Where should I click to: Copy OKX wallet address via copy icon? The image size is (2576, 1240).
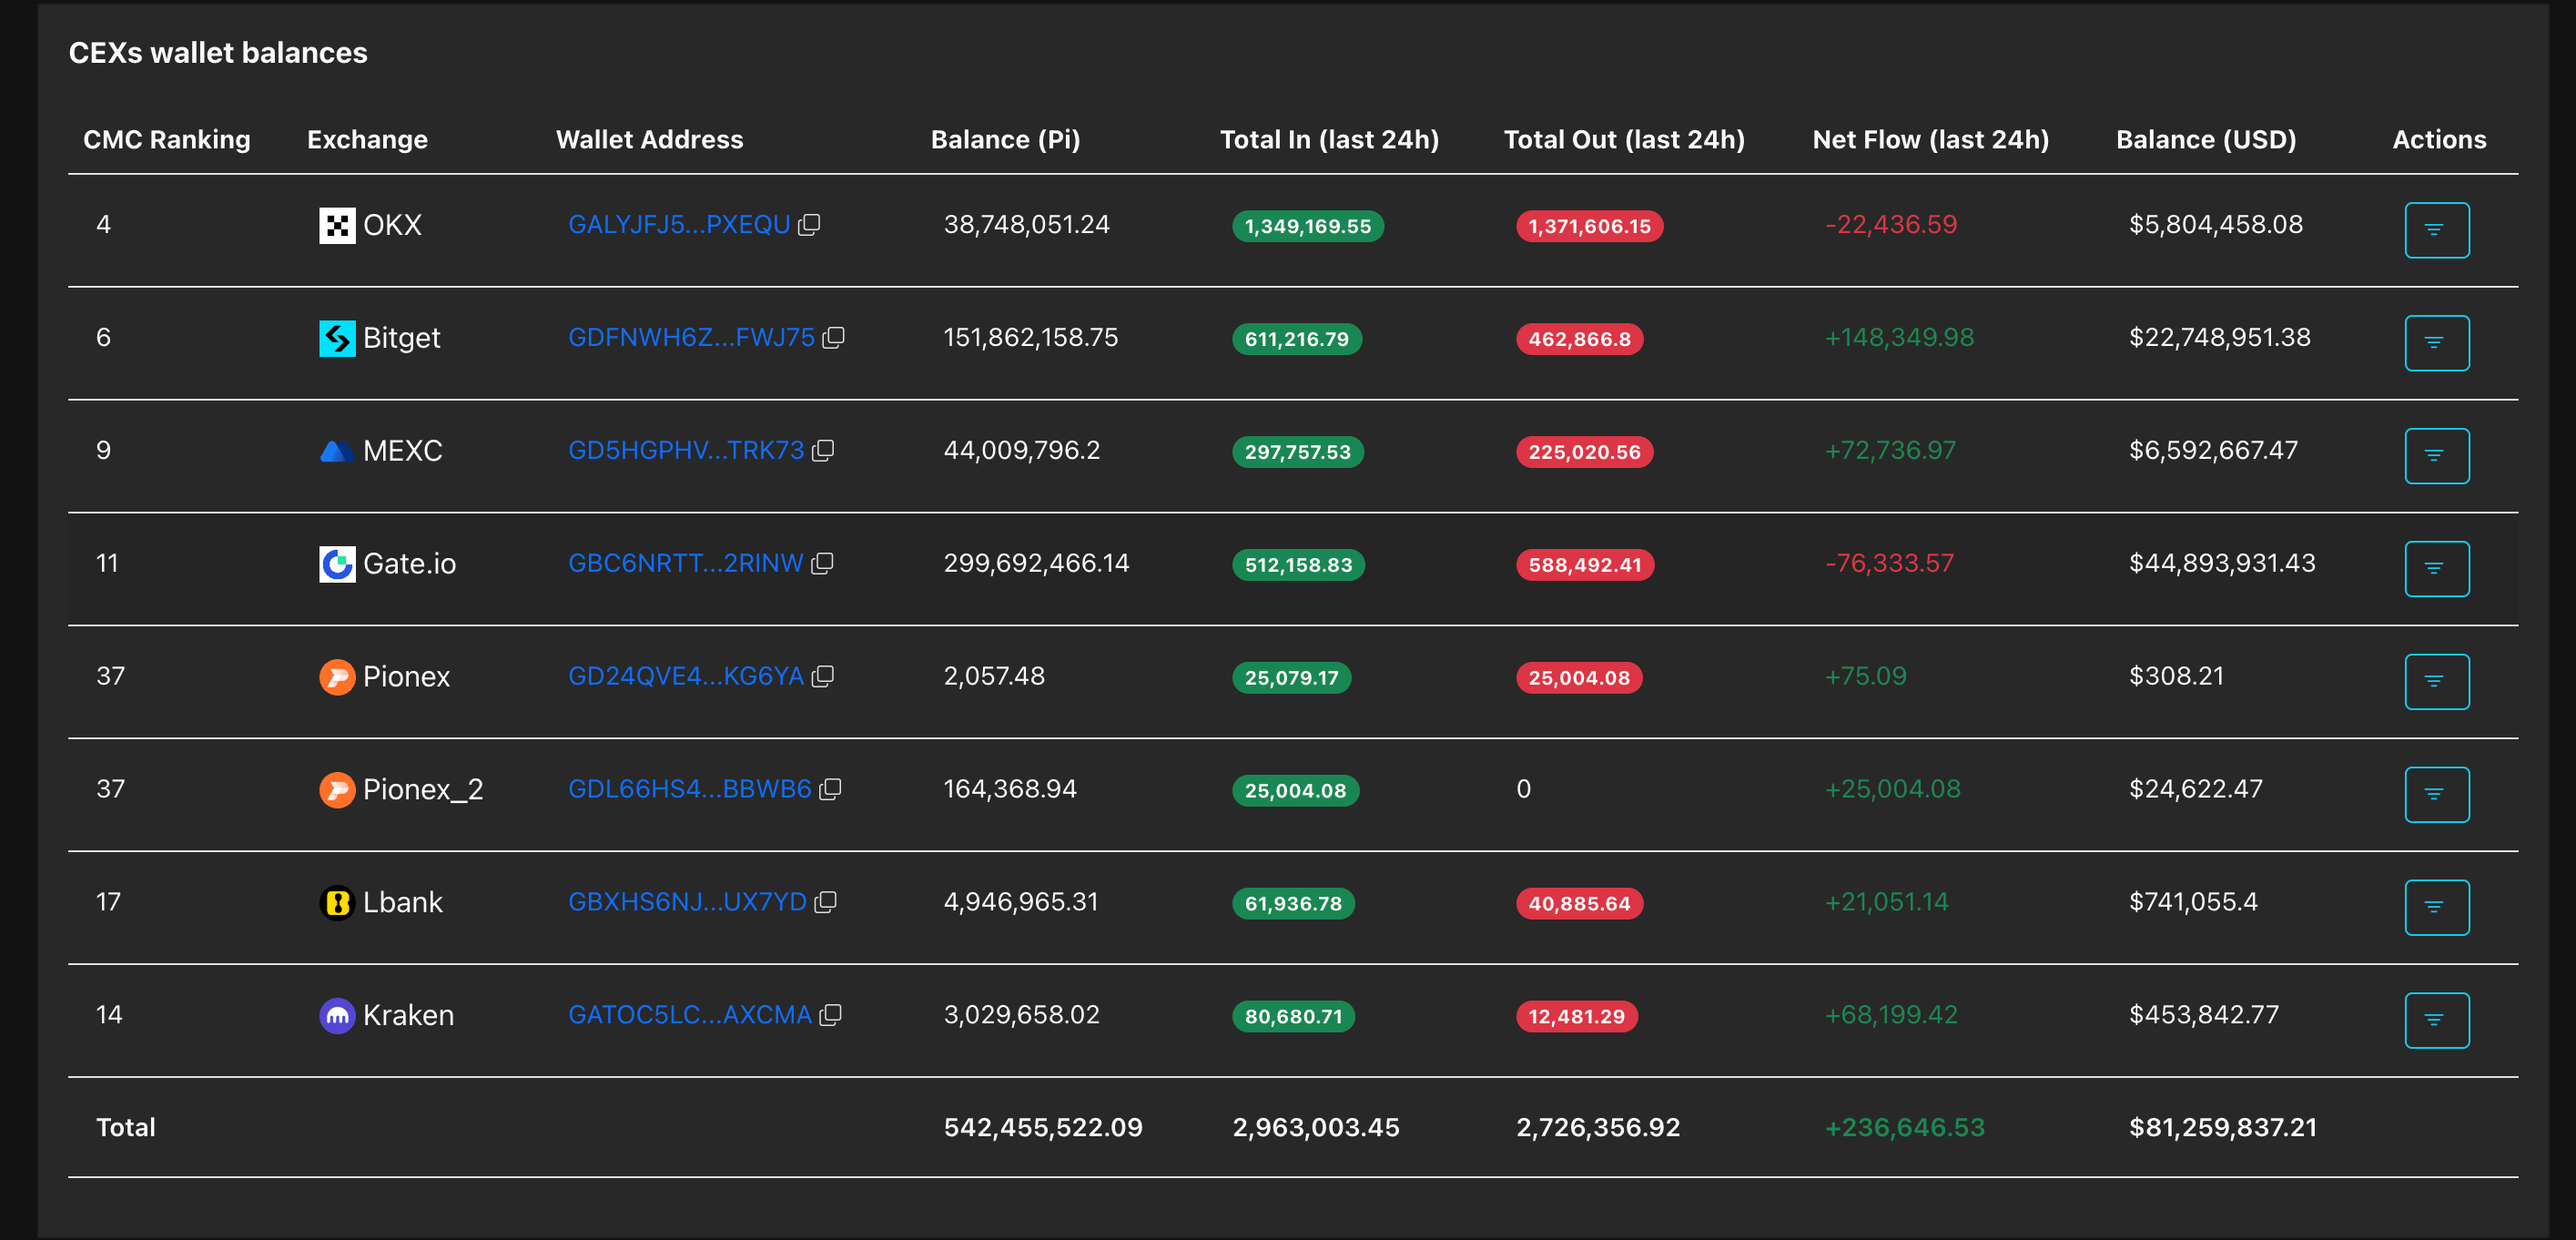[809, 225]
